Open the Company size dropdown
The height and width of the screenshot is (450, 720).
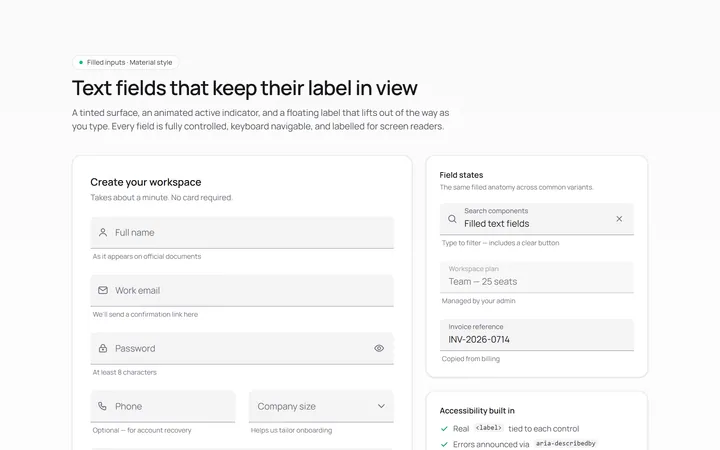coord(321,406)
